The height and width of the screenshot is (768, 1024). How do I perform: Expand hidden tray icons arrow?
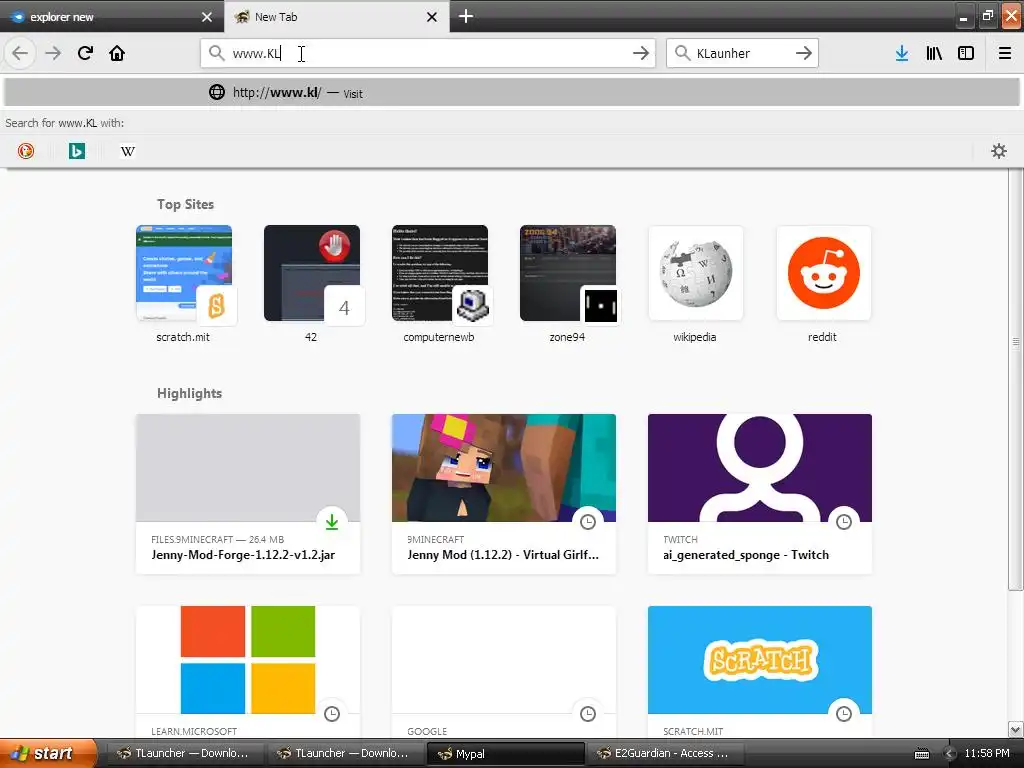(950, 754)
